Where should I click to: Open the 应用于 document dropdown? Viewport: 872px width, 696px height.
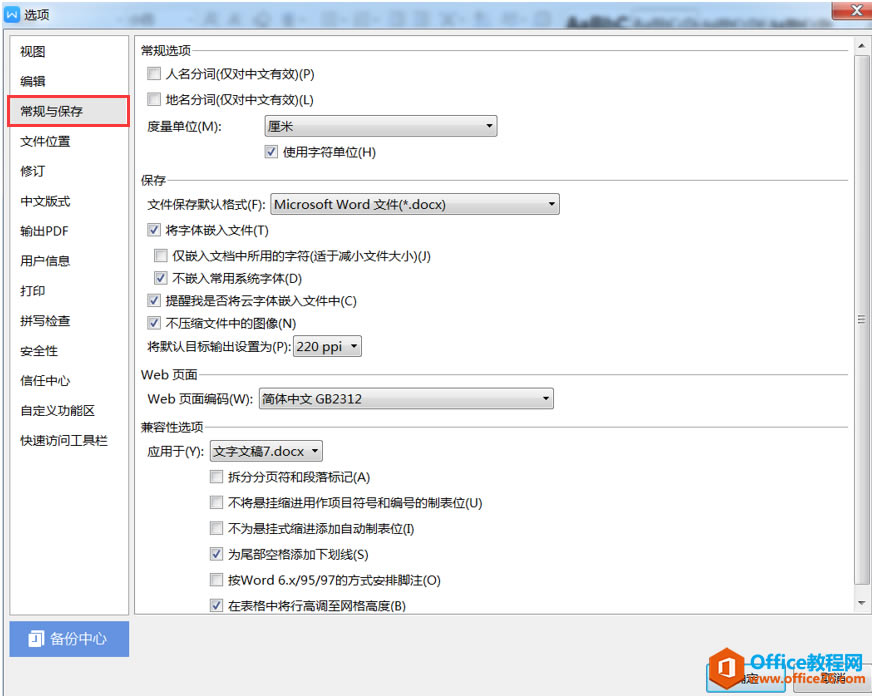coord(266,451)
